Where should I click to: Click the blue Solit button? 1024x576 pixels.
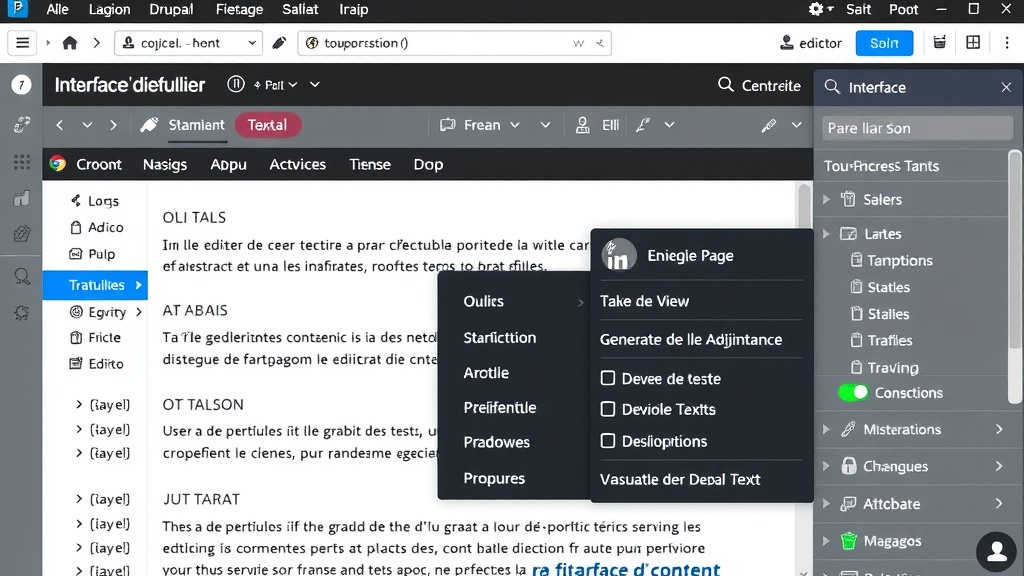coord(884,42)
